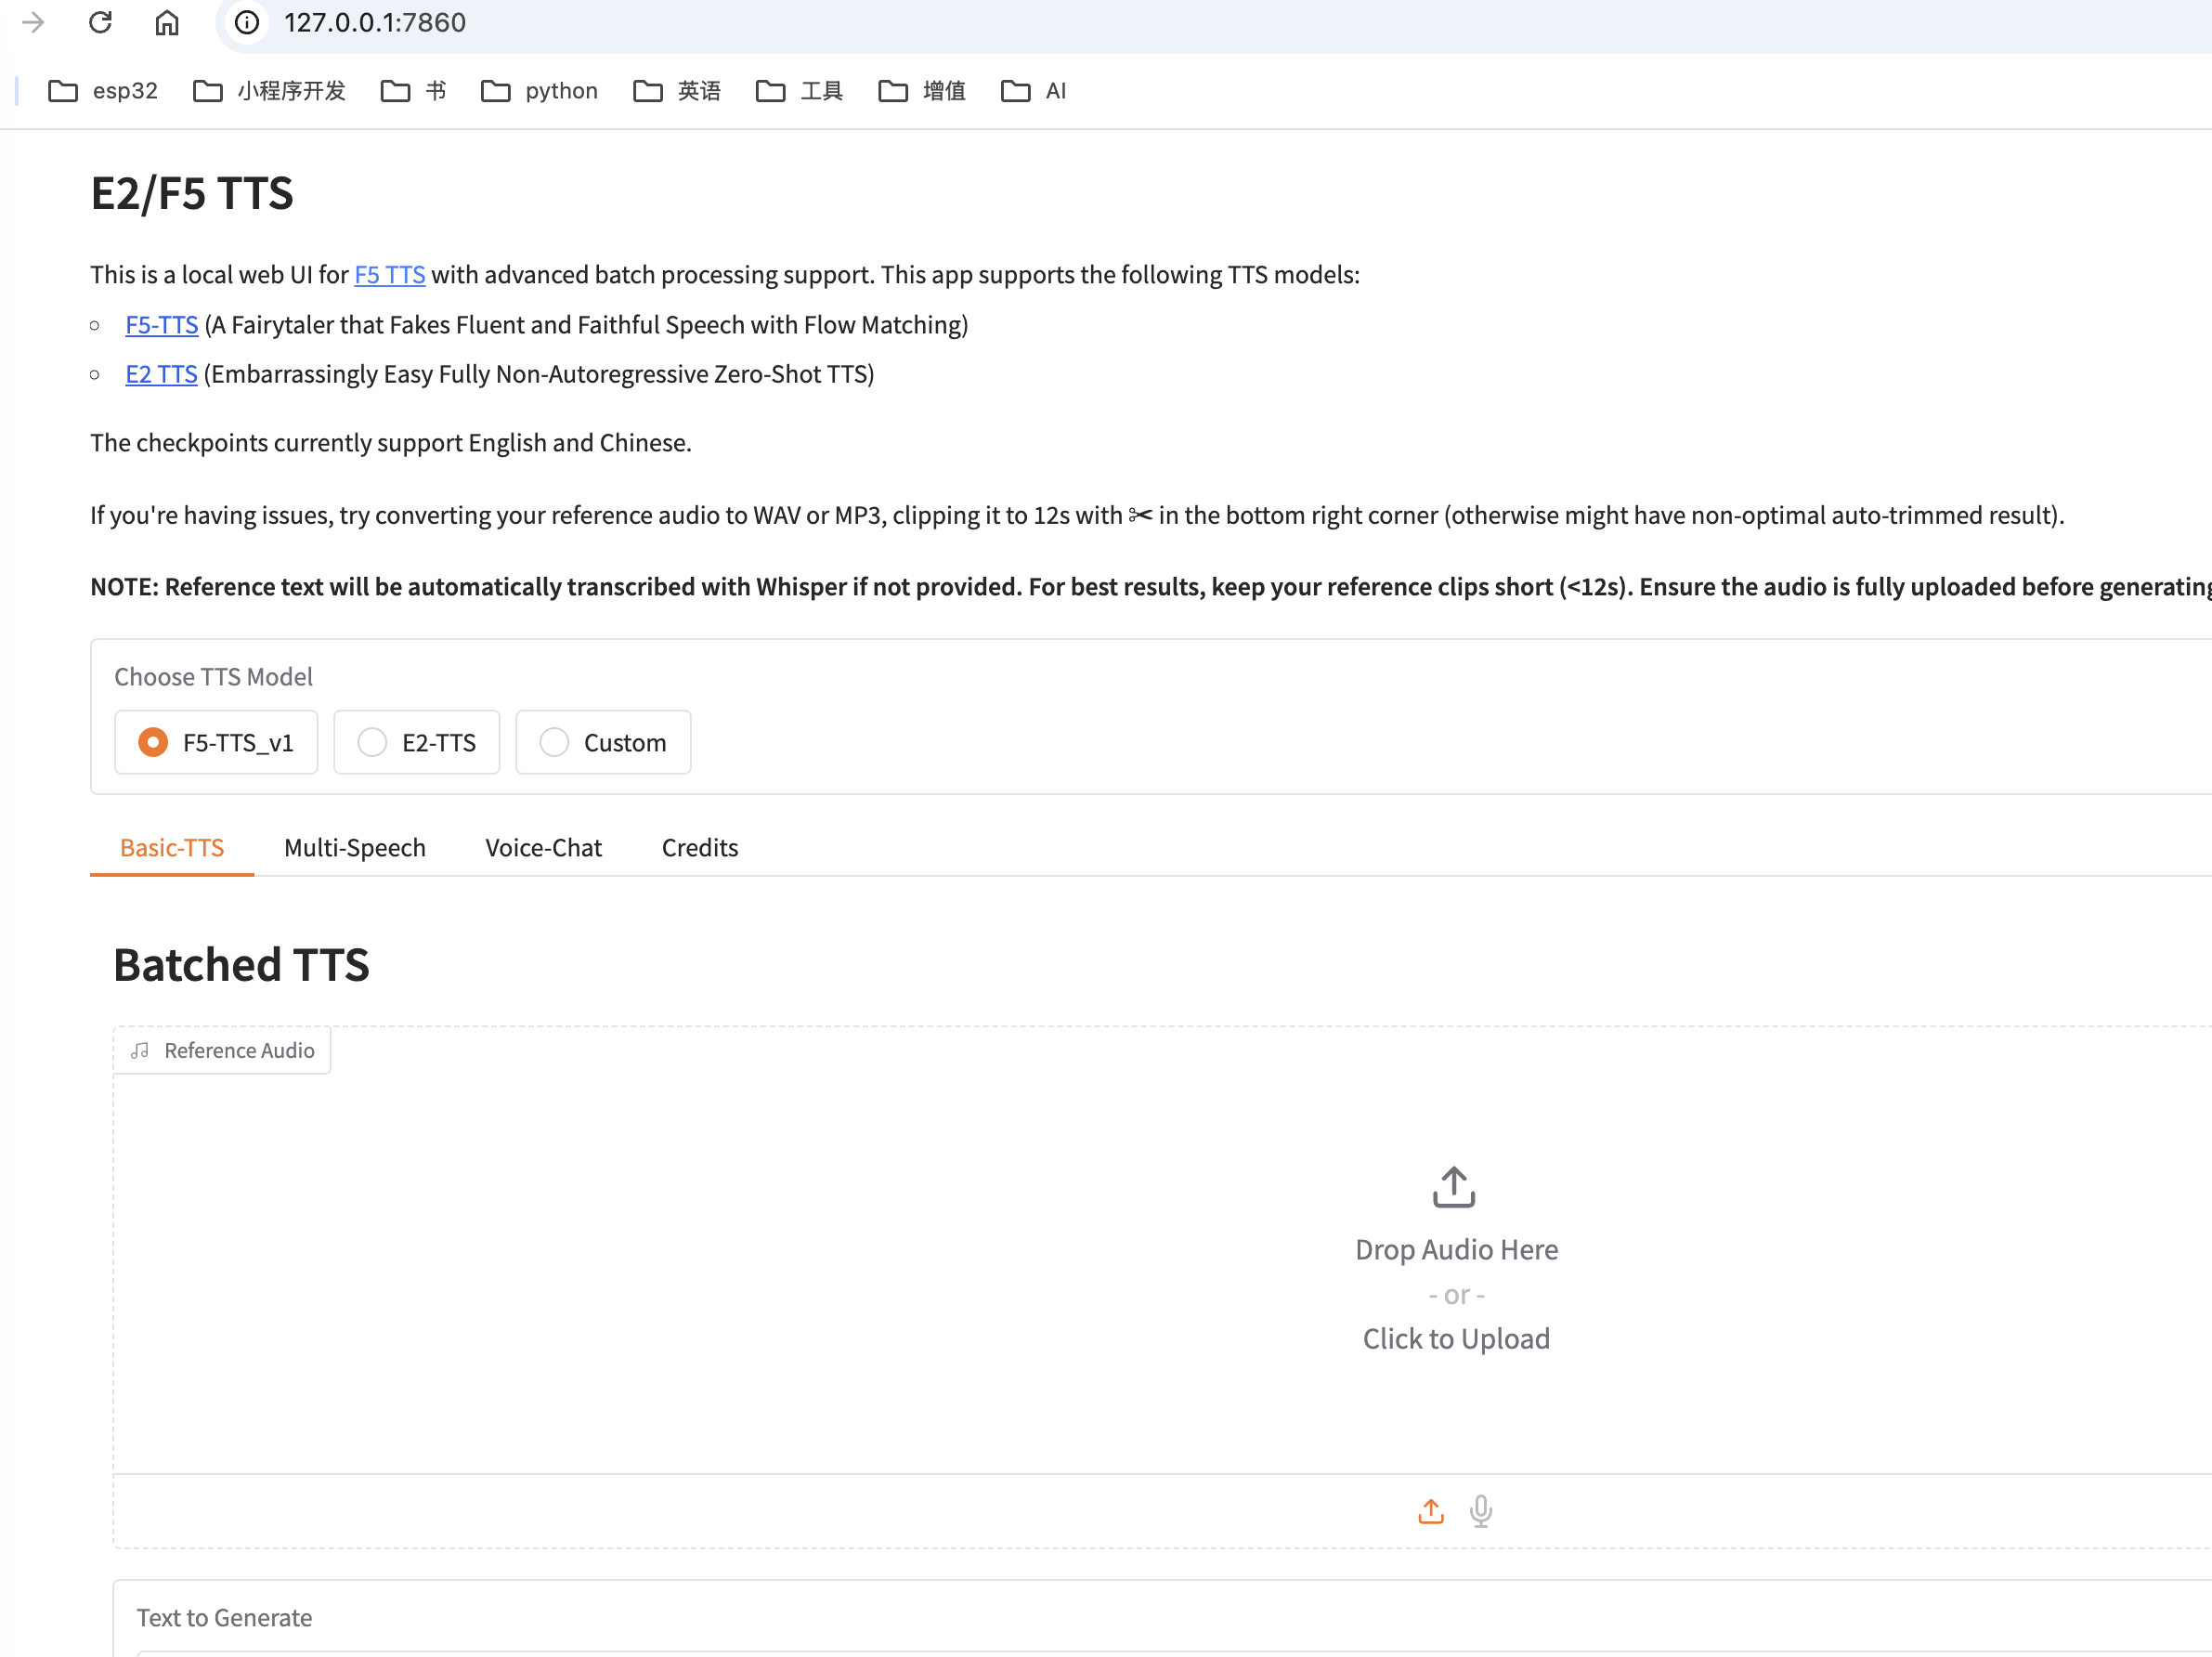View site information icon in address bar
Image resolution: width=2212 pixels, height=1657 pixels.
[247, 22]
